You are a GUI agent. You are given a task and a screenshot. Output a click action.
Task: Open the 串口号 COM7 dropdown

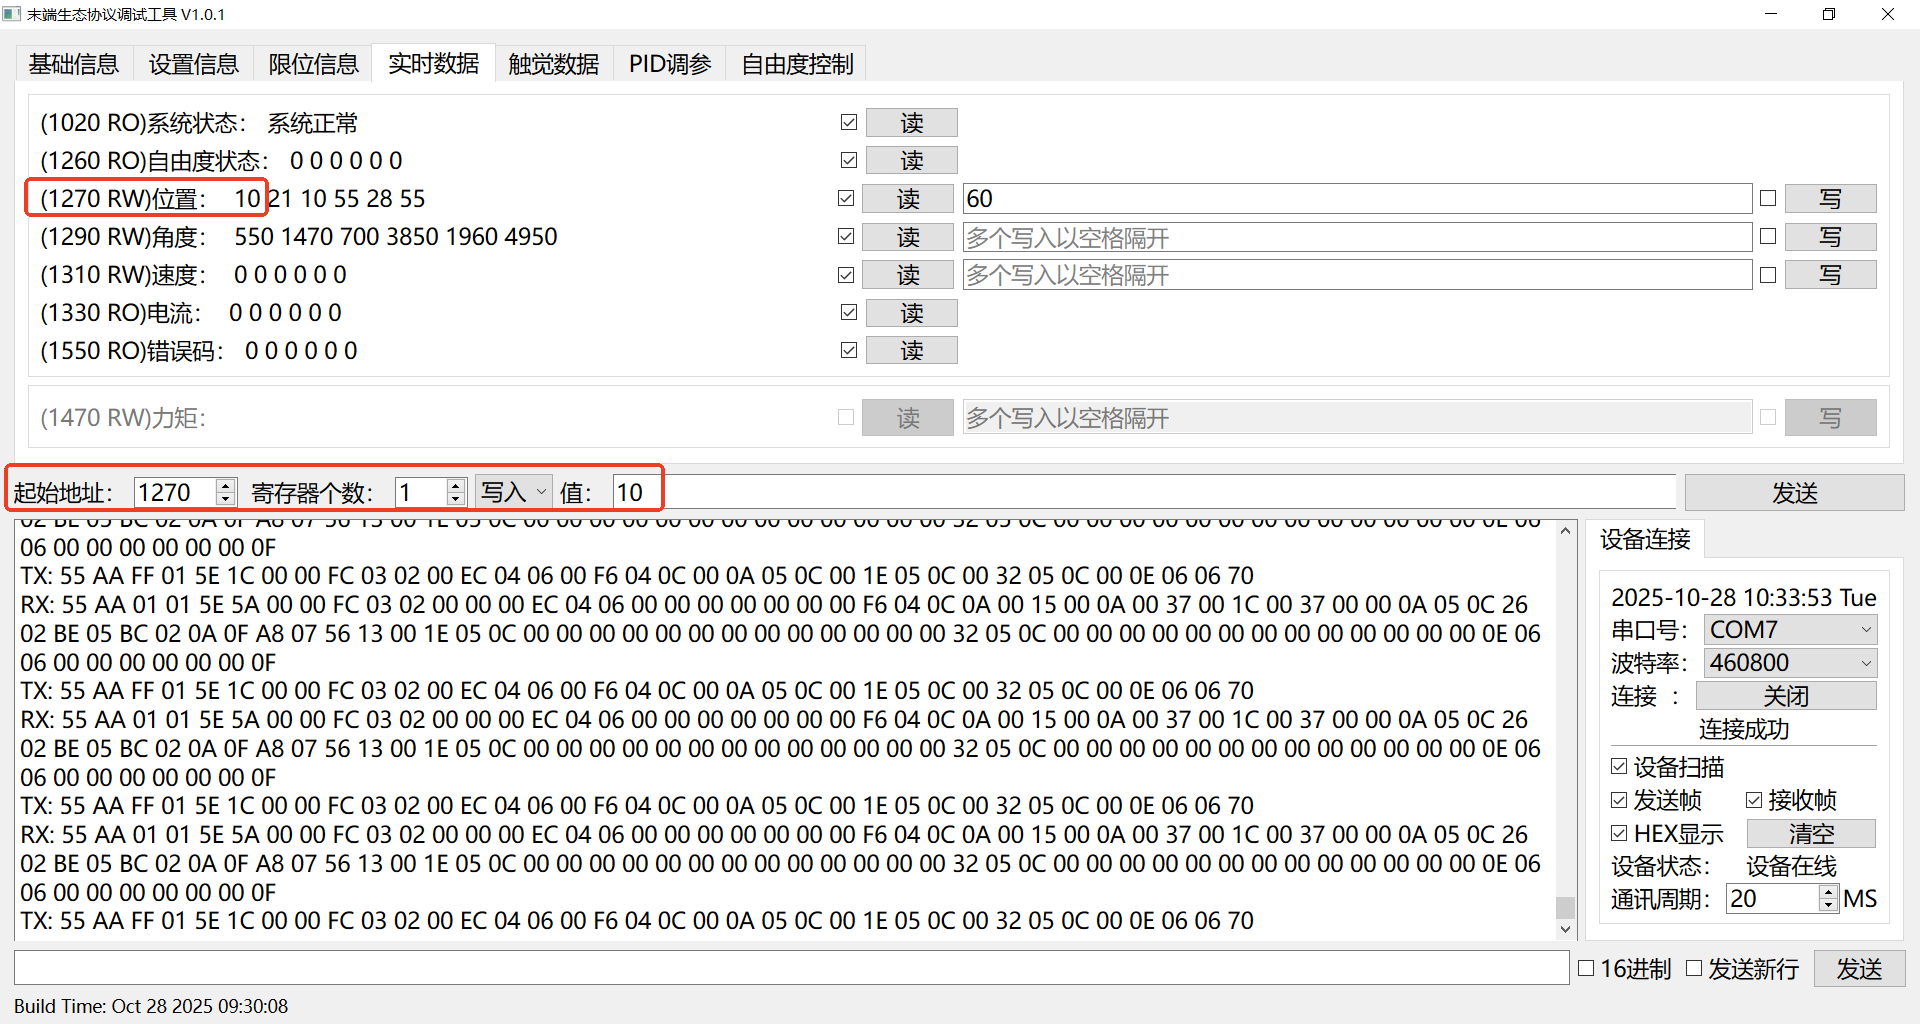click(1789, 630)
